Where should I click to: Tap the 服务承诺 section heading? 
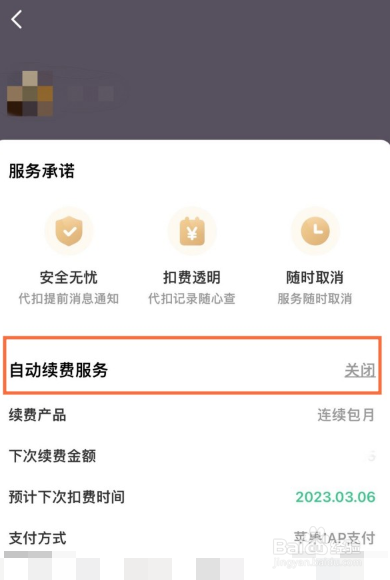click(x=42, y=171)
